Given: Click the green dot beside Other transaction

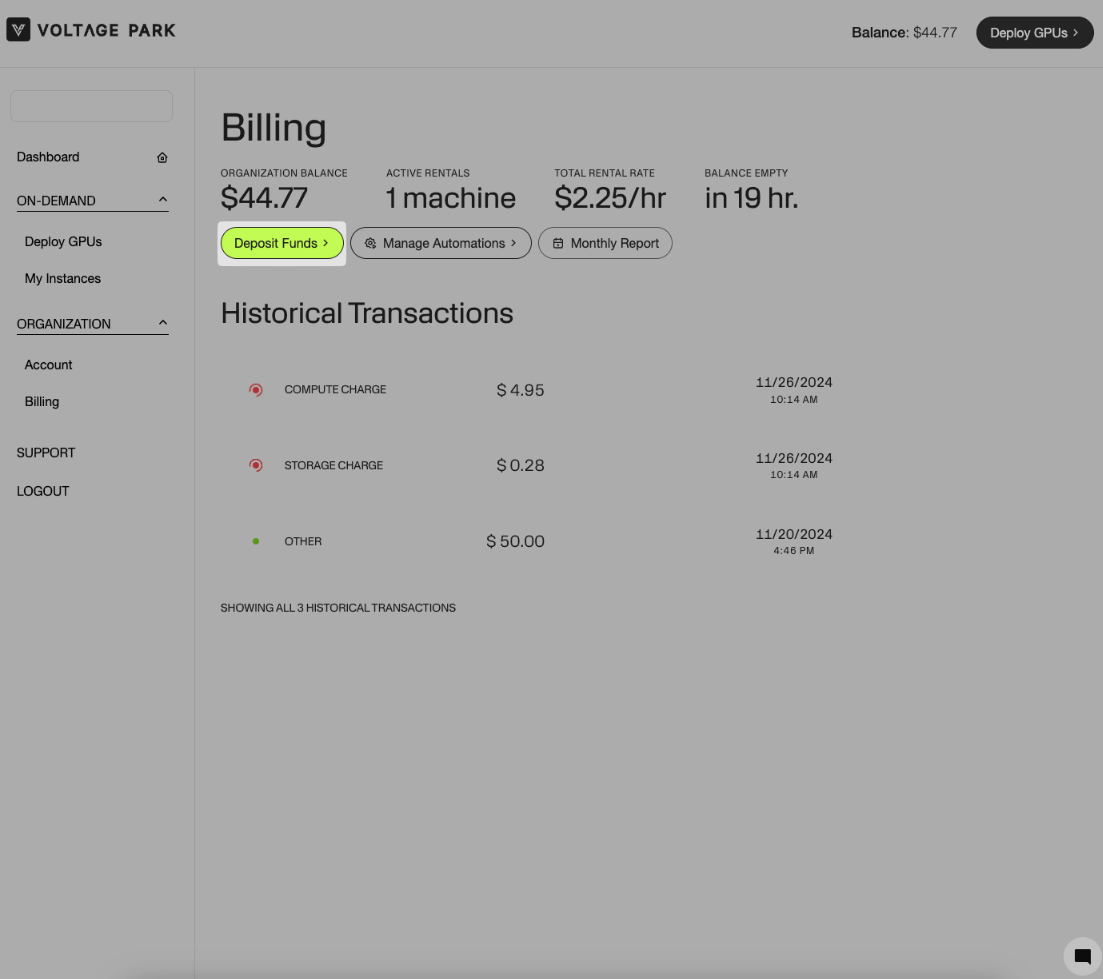Looking at the screenshot, I should tap(256, 542).
